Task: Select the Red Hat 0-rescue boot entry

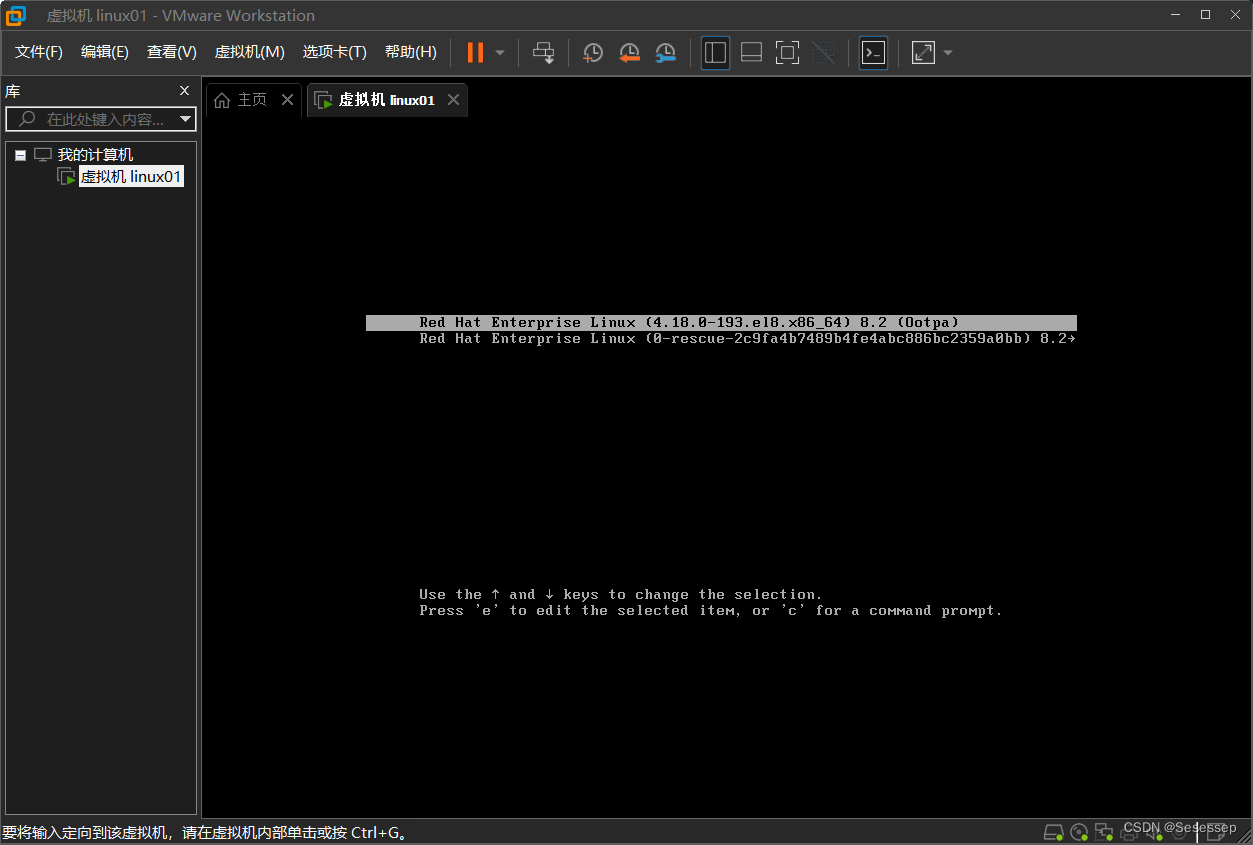Action: pos(721,338)
